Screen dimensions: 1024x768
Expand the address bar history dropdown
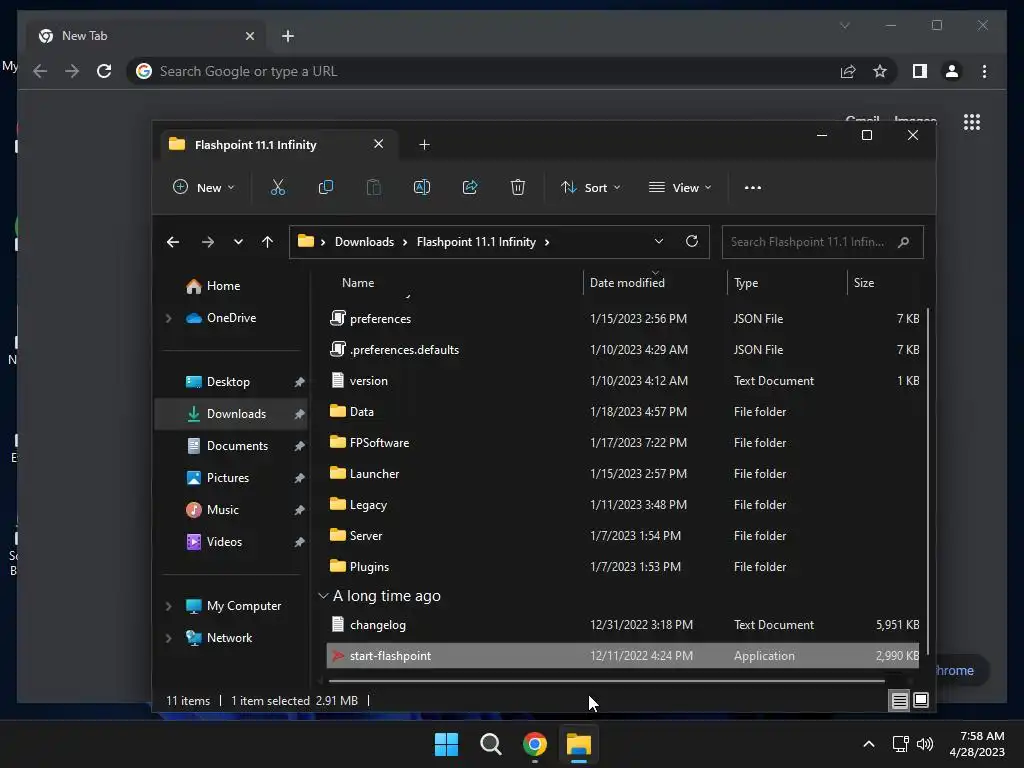pos(659,242)
